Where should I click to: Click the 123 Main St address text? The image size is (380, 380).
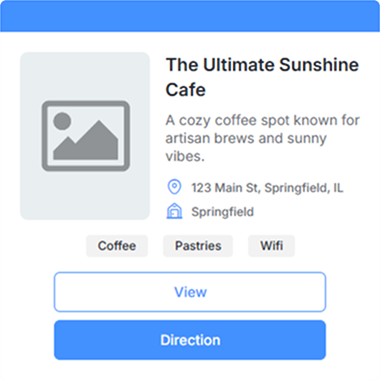pos(267,188)
